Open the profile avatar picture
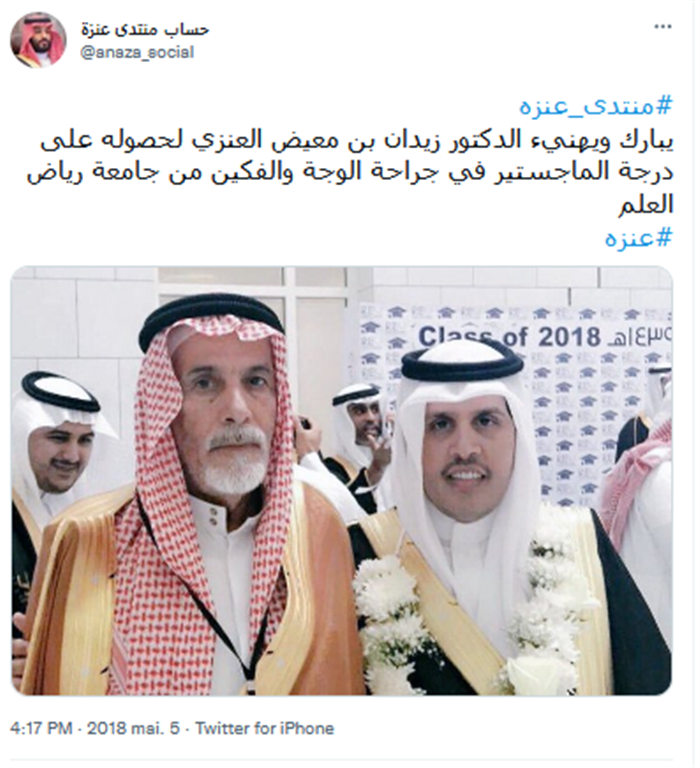The width and height of the screenshot is (700, 768). coord(38,40)
